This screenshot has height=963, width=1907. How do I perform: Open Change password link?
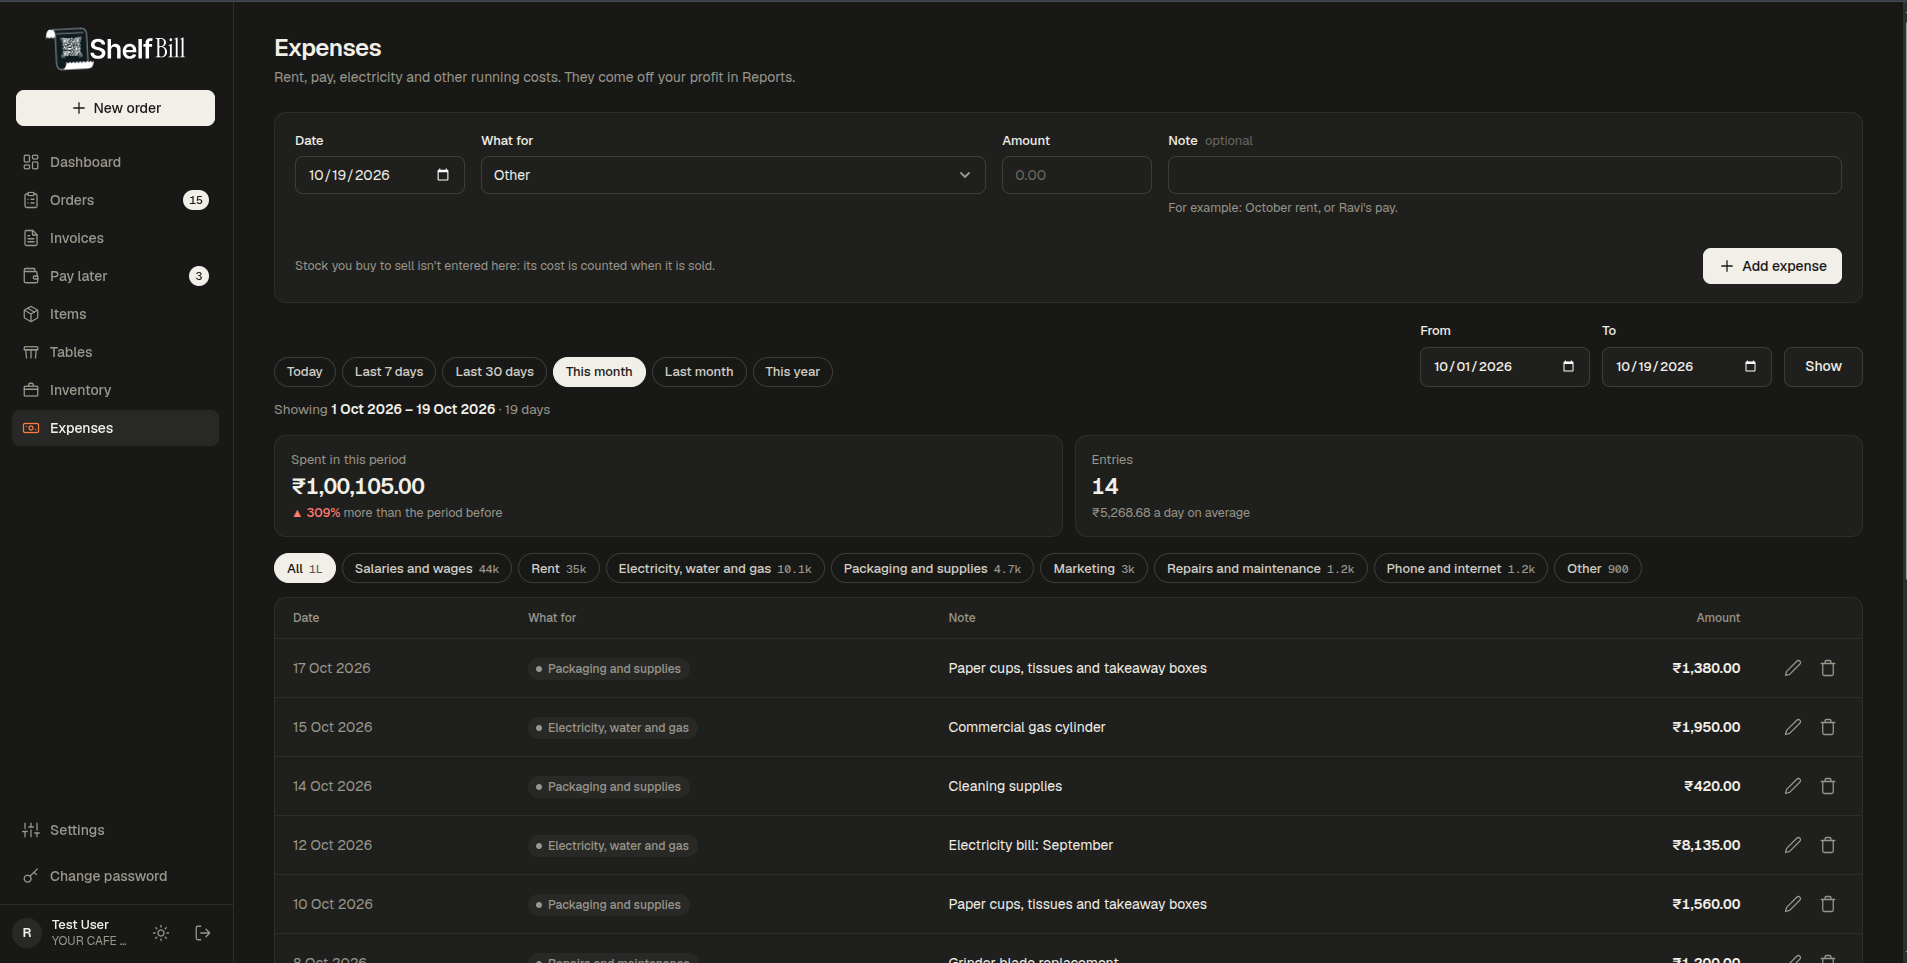pos(115,876)
